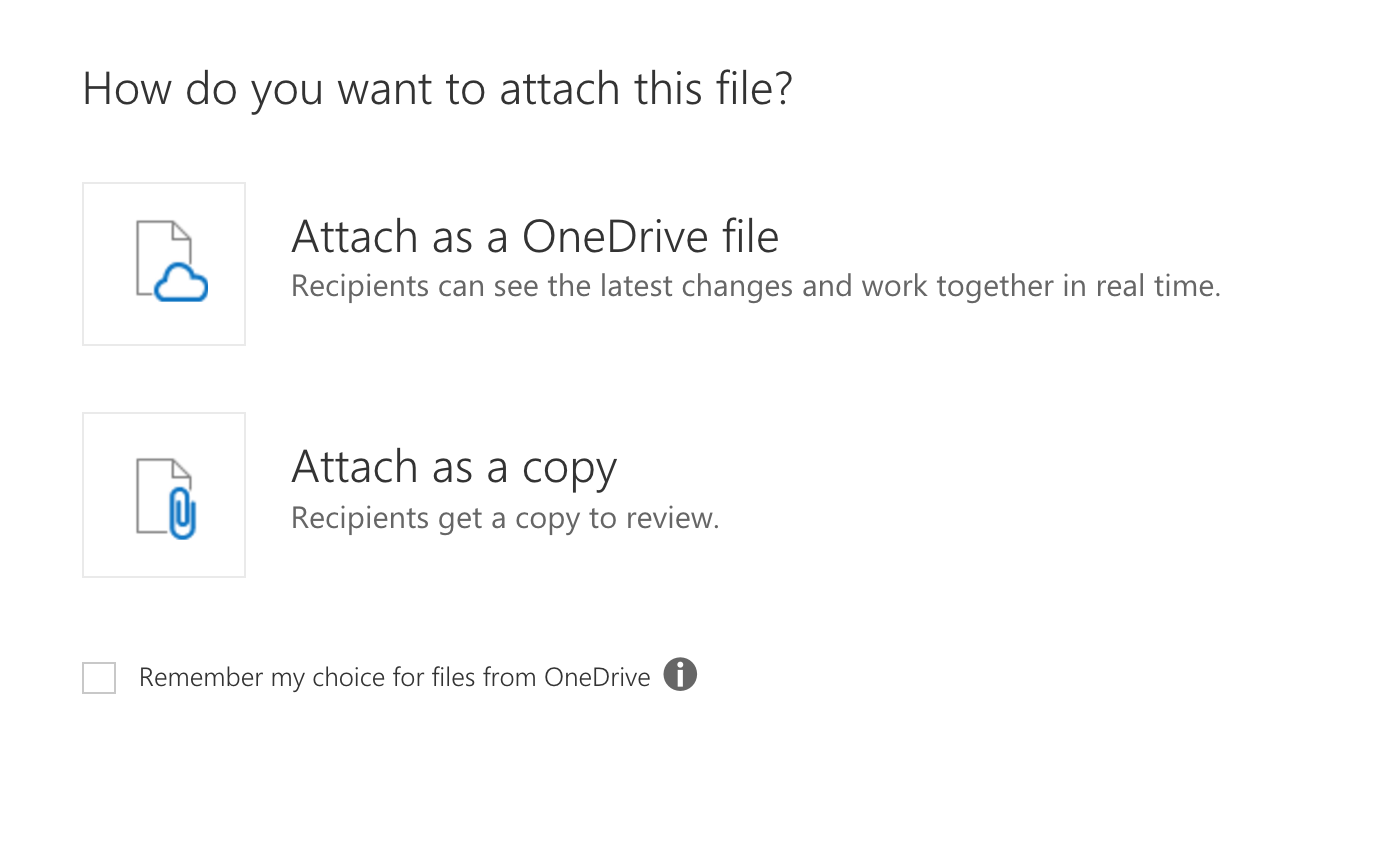Viewport: 1386px width, 848px height.
Task: Click the word "OneDrive" in the first option title
Action: (615, 237)
